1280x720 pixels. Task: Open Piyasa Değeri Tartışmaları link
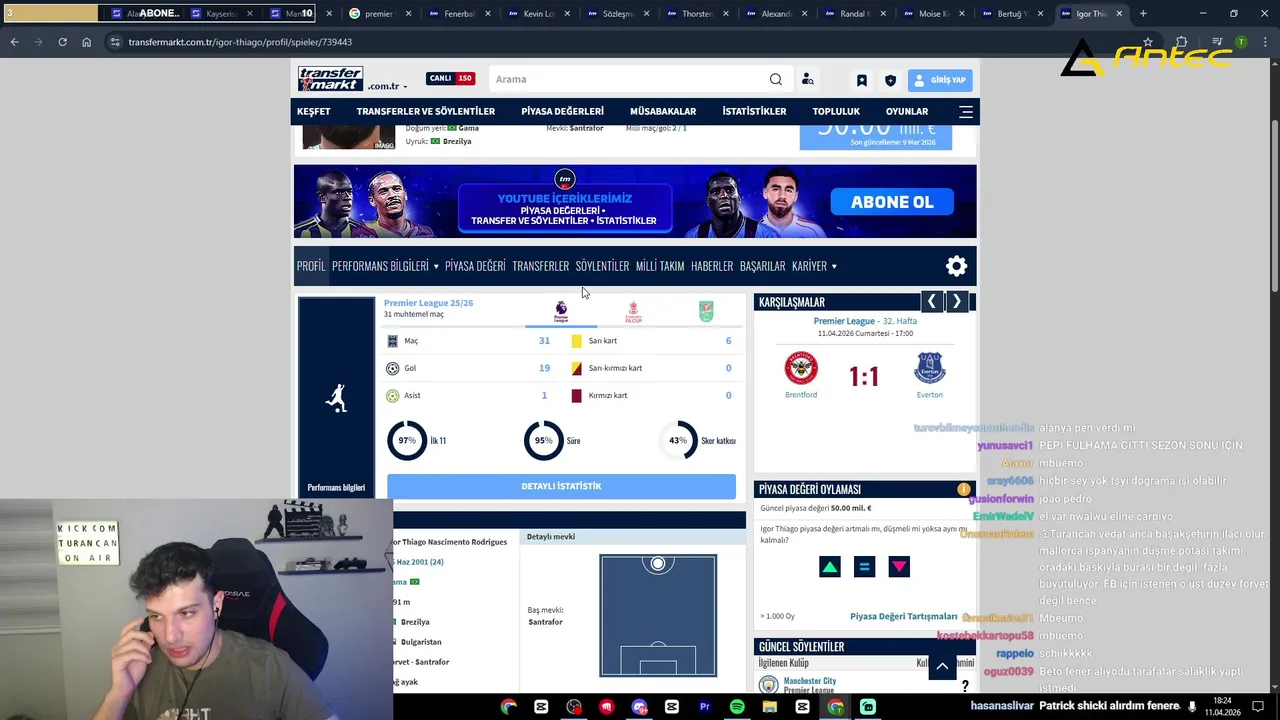[x=904, y=616]
